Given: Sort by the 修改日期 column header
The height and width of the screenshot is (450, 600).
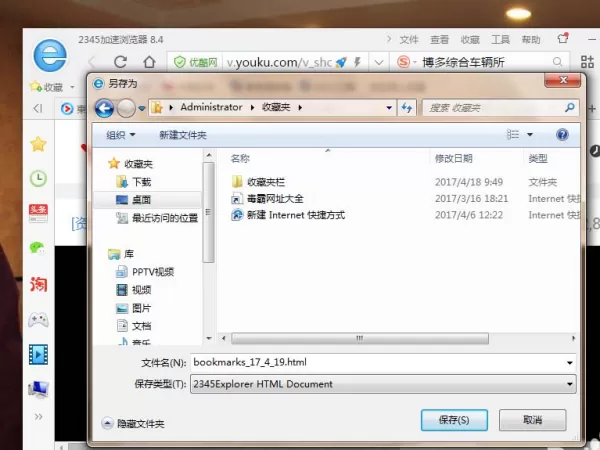Looking at the screenshot, I should point(453,158).
